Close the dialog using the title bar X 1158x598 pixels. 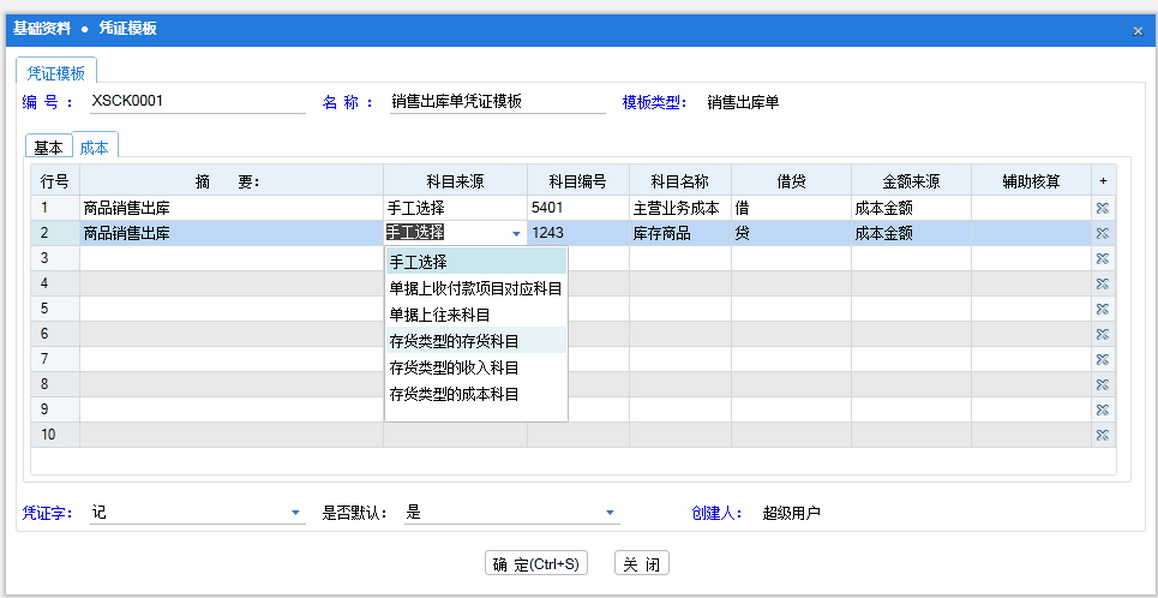[1137, 31]
